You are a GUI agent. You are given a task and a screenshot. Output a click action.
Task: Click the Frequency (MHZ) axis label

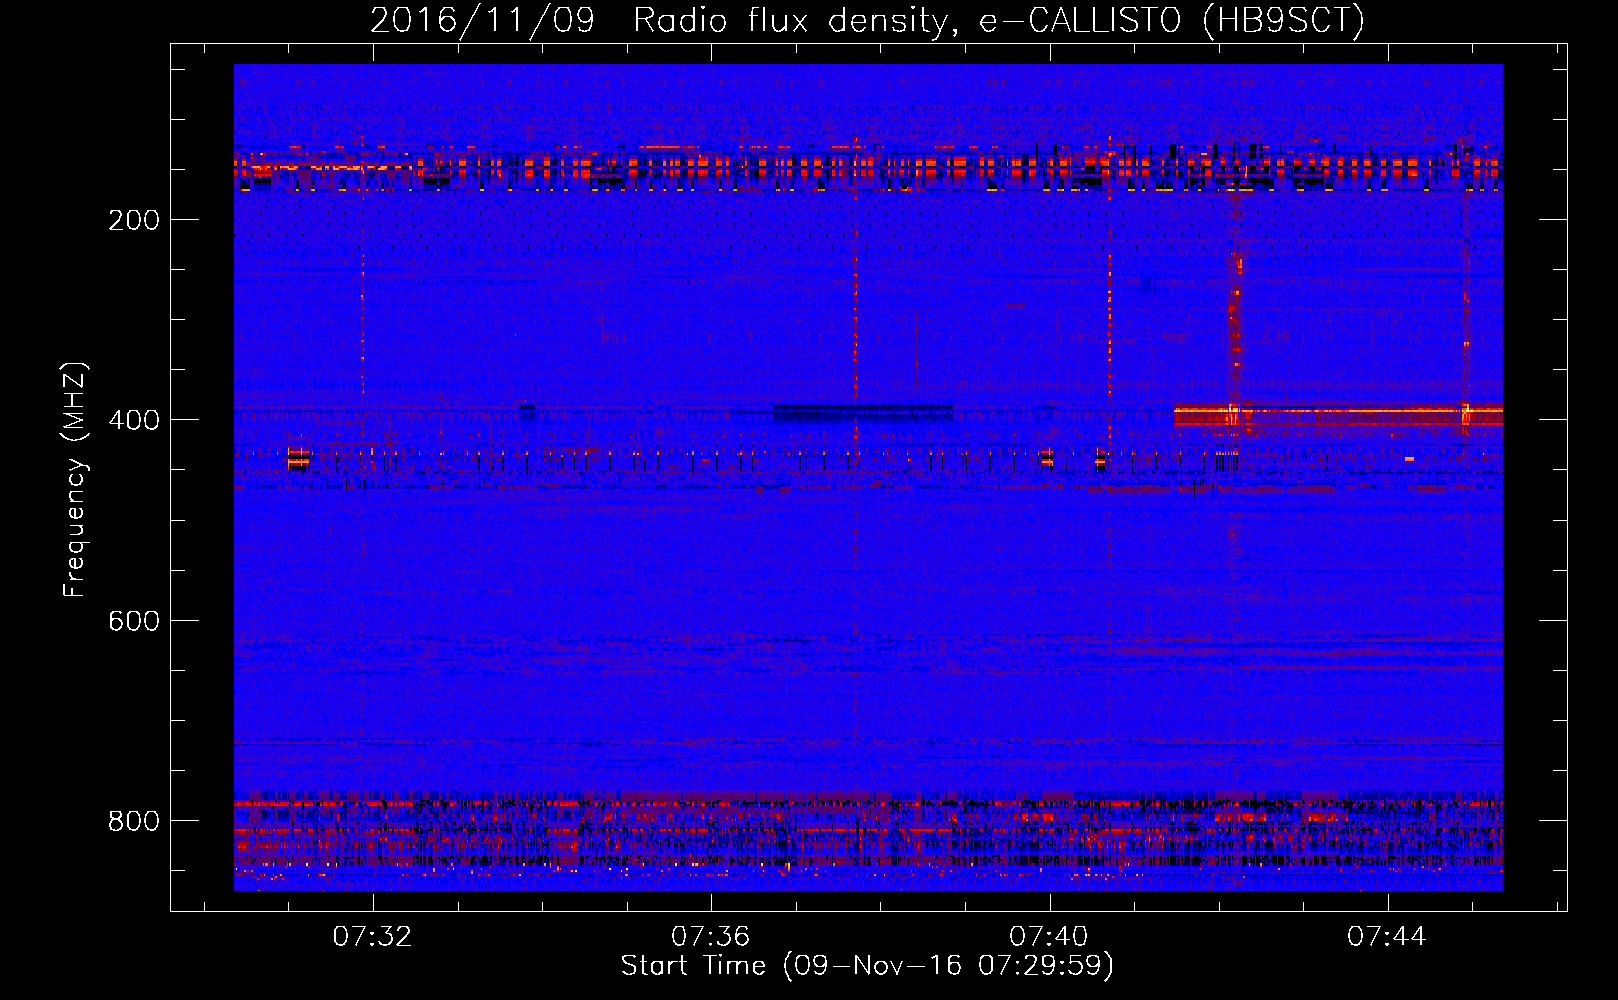75,480
